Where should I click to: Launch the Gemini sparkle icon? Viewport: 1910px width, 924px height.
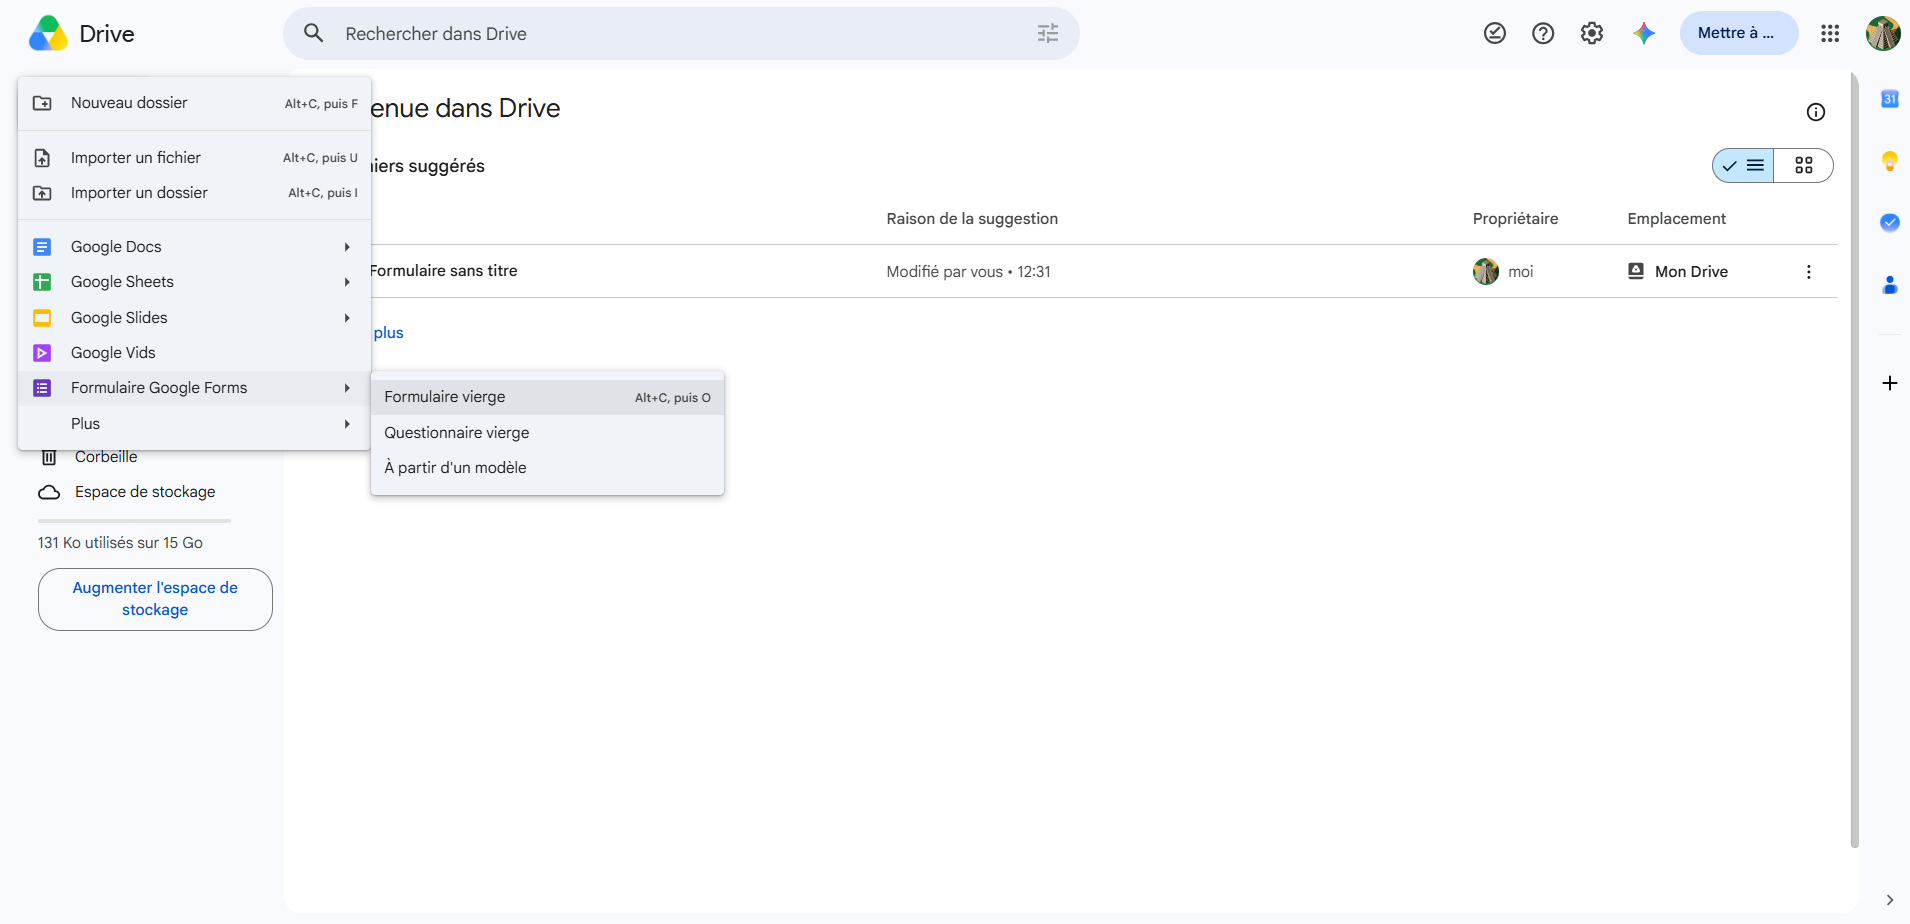click(x=1644, y=33)
